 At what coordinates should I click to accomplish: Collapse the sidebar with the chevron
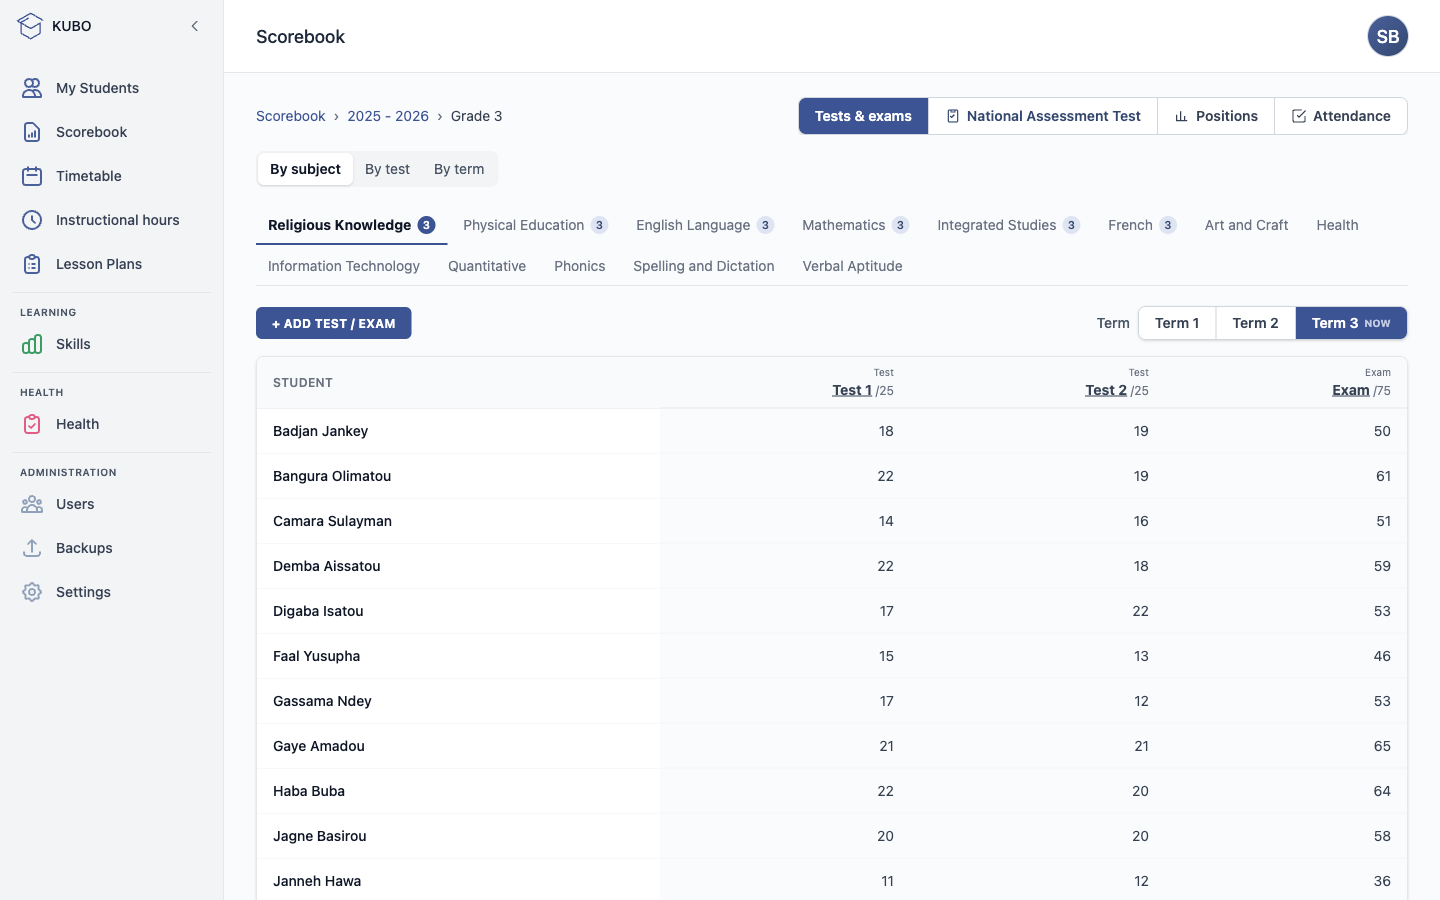click(195, 26)
